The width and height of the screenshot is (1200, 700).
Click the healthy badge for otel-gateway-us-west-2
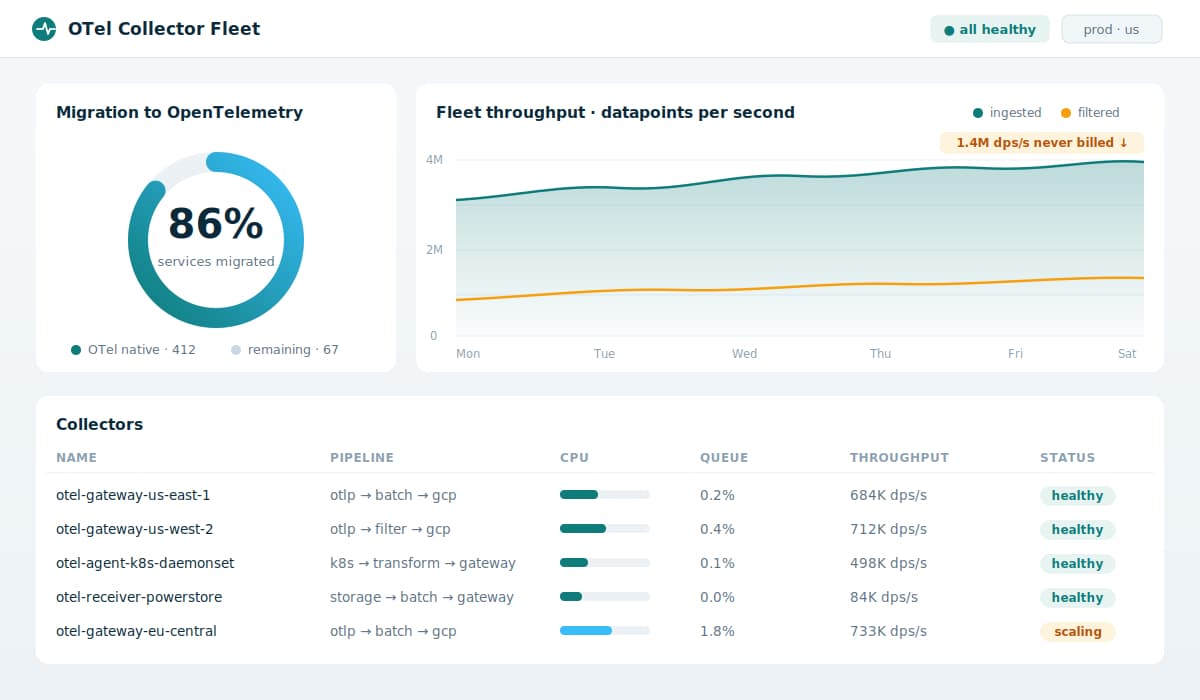pyautogui.click(x=1077, y=530)
